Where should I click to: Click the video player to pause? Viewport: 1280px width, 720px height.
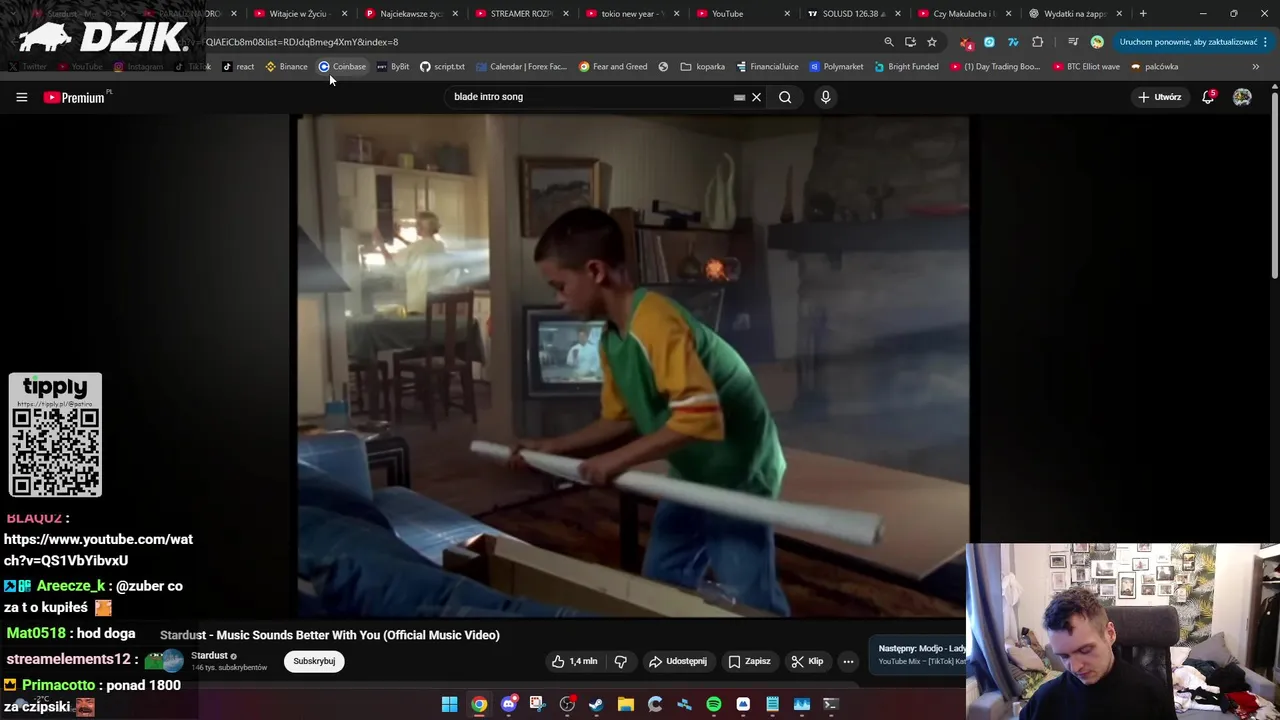click(632, 365)
